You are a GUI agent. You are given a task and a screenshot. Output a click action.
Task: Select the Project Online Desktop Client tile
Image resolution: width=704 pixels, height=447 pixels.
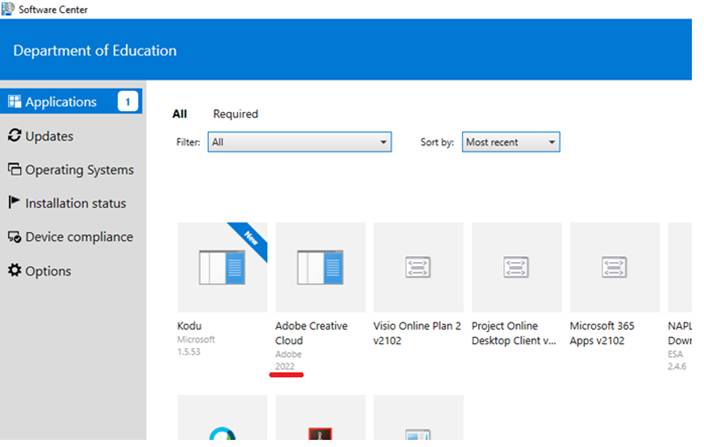[x=516, y=267]
